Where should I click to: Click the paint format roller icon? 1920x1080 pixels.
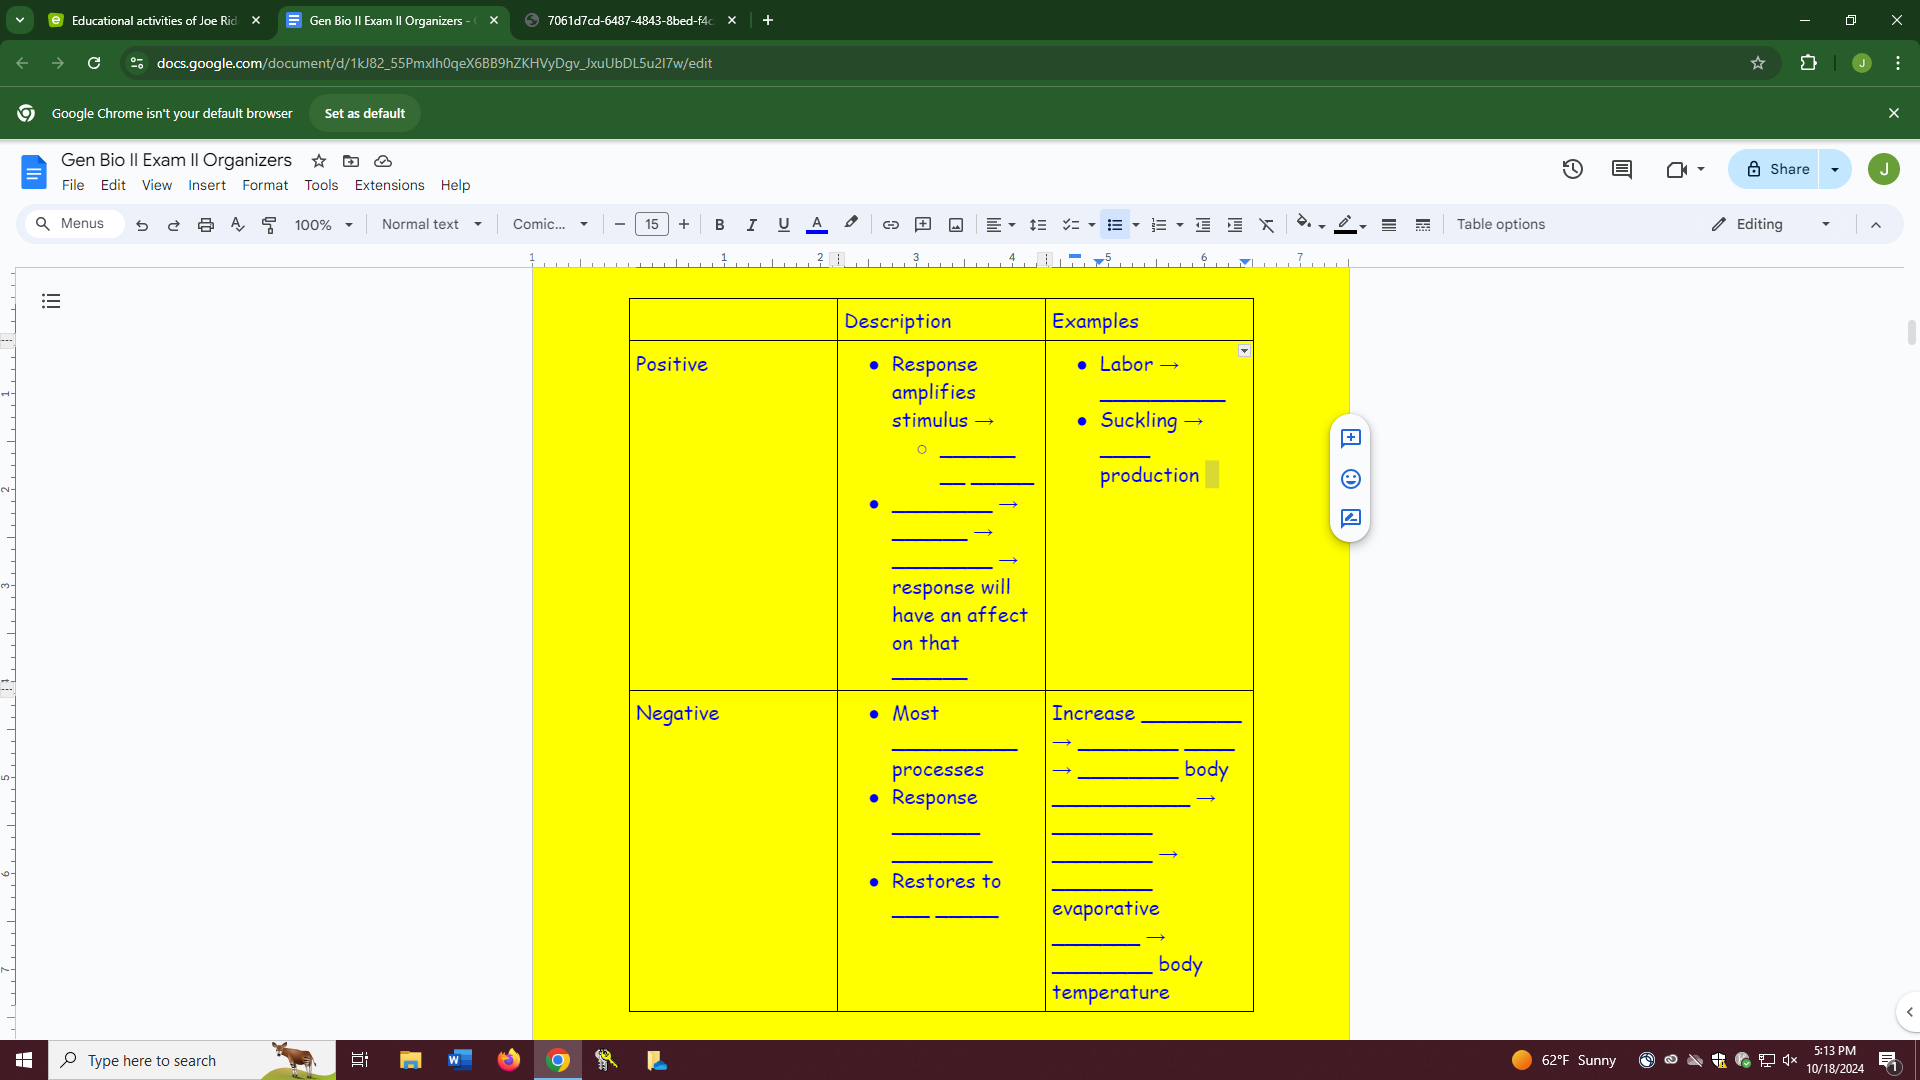click(269, 225)
